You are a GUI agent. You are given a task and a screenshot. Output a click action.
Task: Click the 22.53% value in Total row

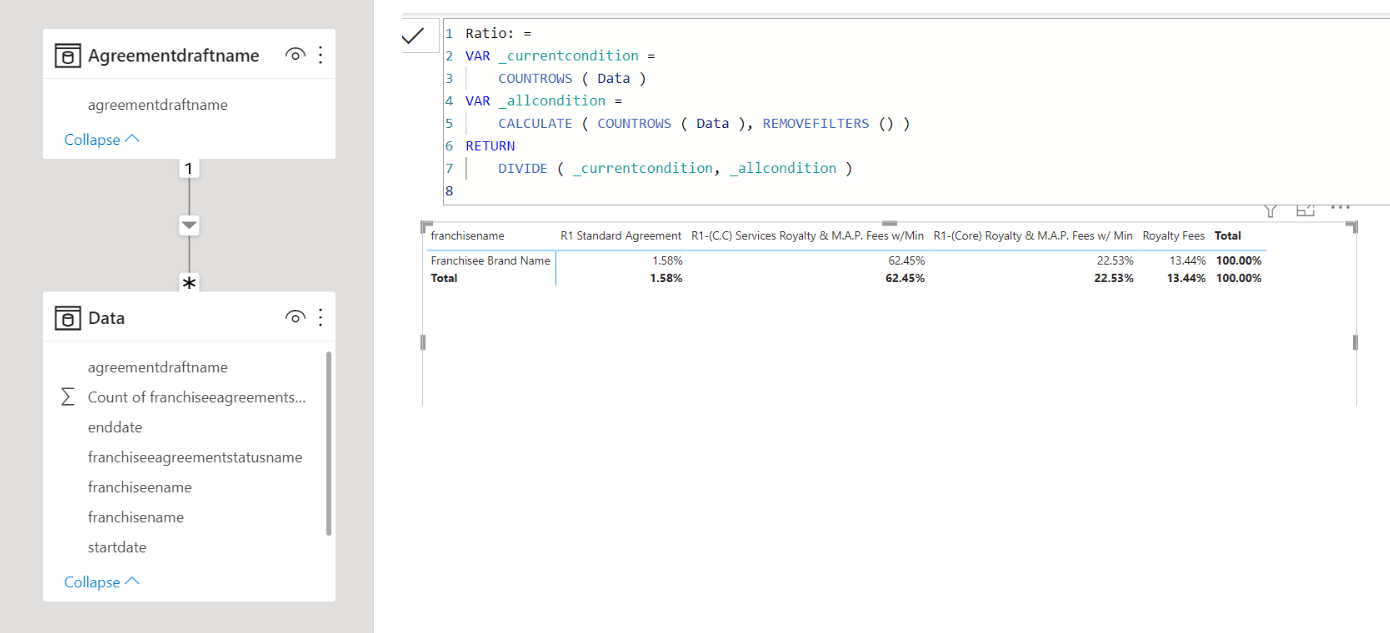(1114, 278)
